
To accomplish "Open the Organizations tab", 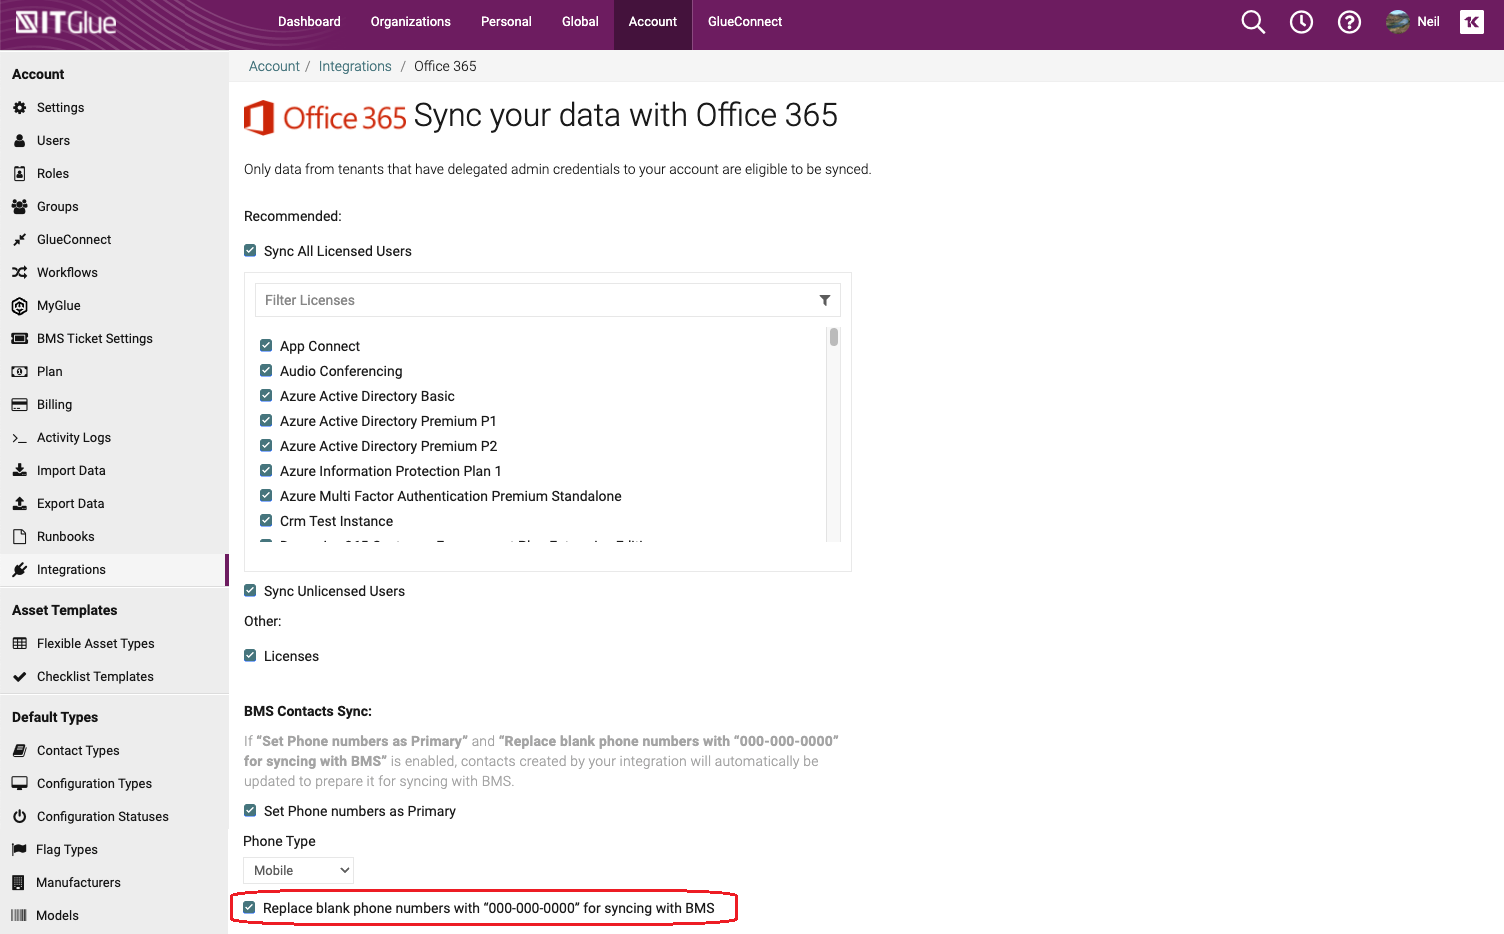I will 410,22.
